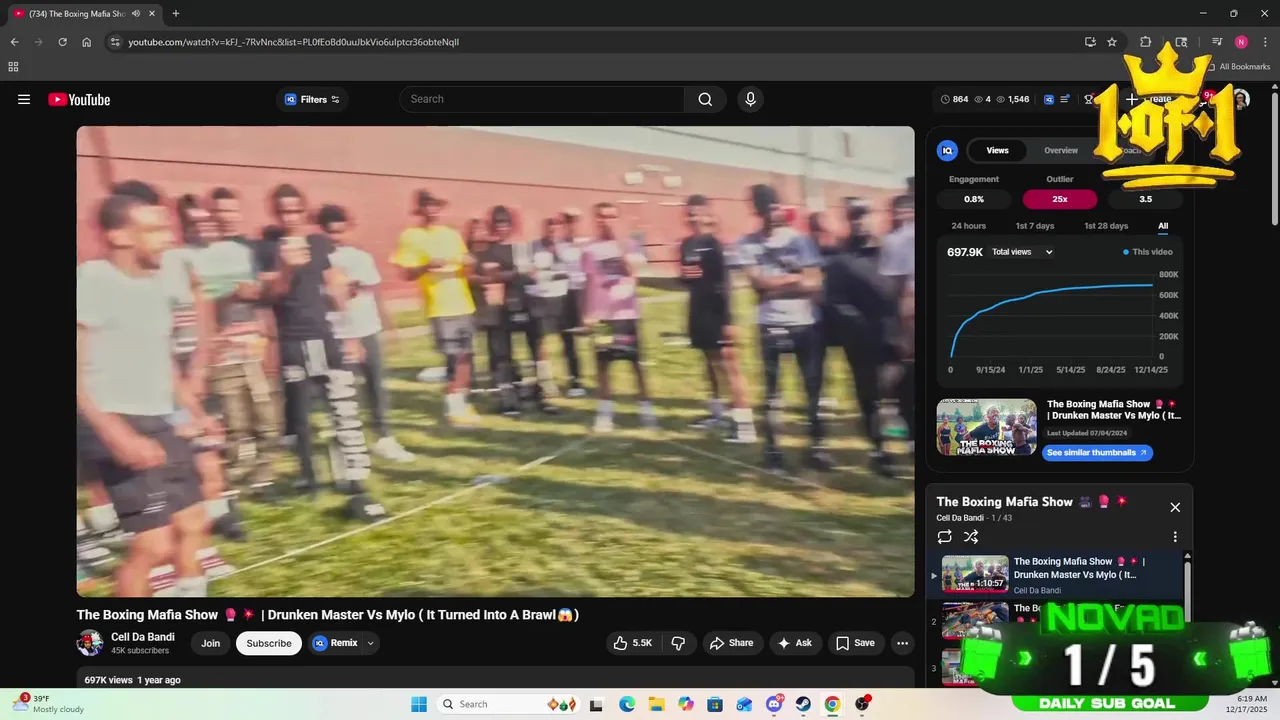The height and width of the screenshot is (720, 1280).
Task: Select the All time range tab
Action: [x=1163, y=226]
